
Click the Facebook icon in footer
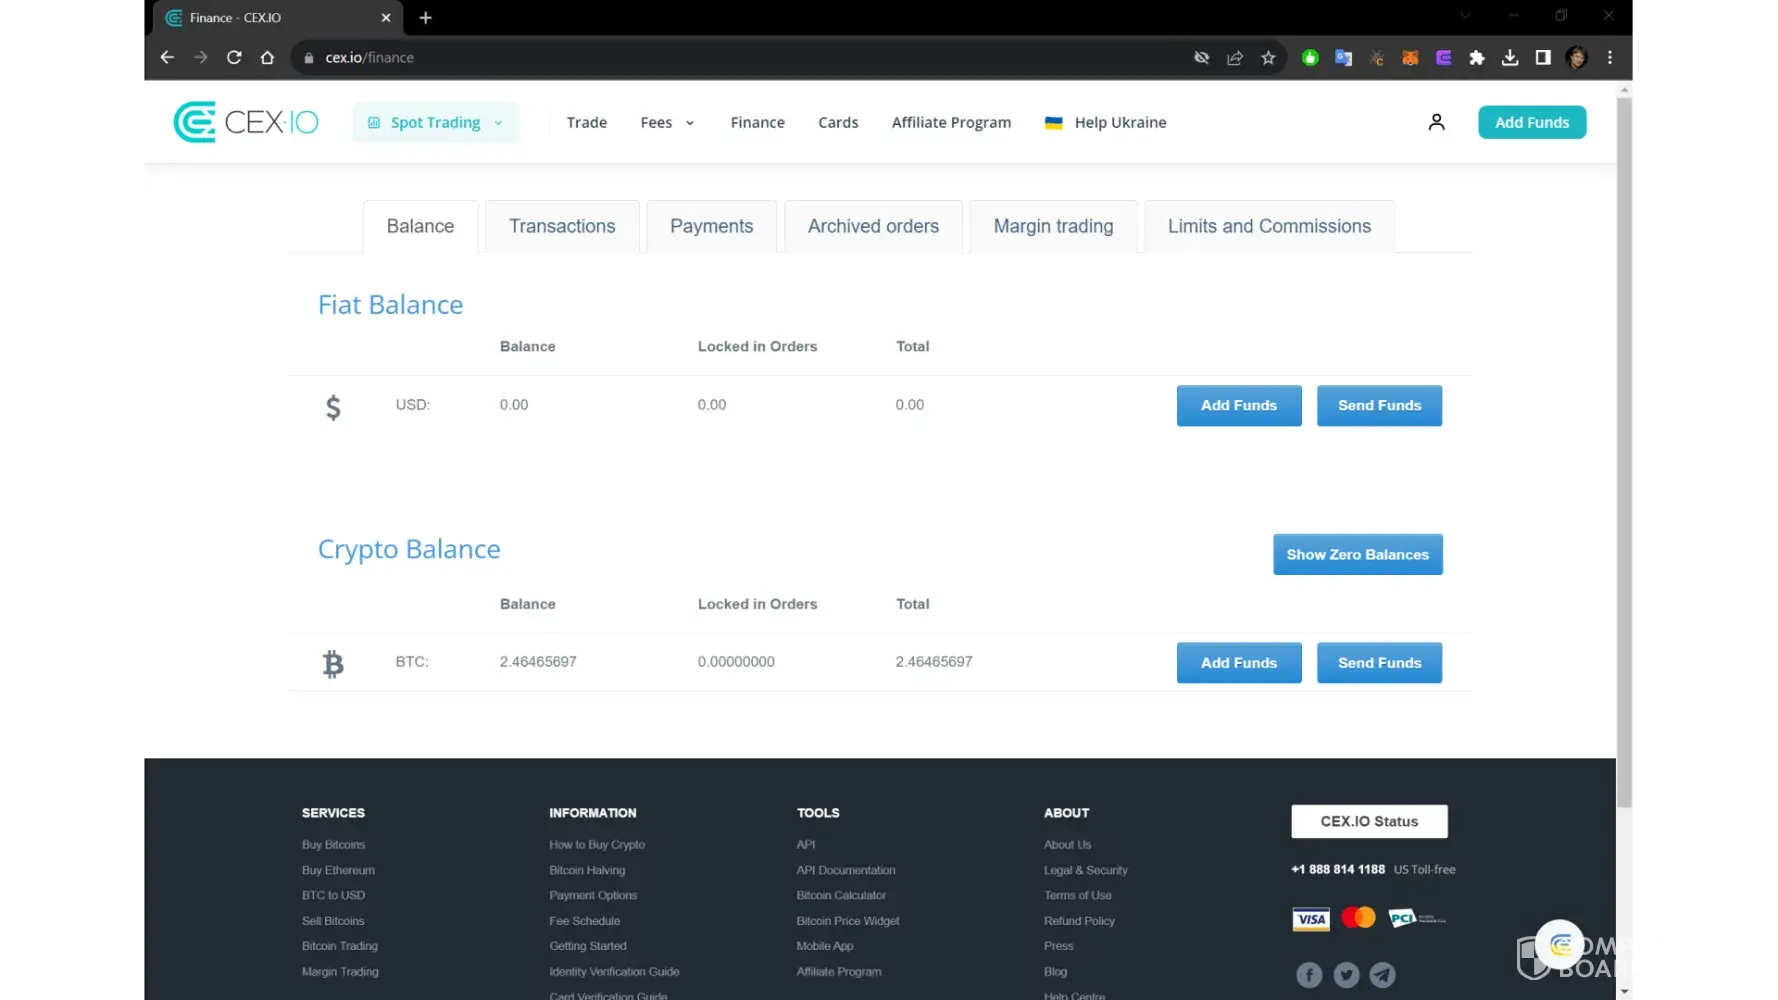click(1309, 974)
